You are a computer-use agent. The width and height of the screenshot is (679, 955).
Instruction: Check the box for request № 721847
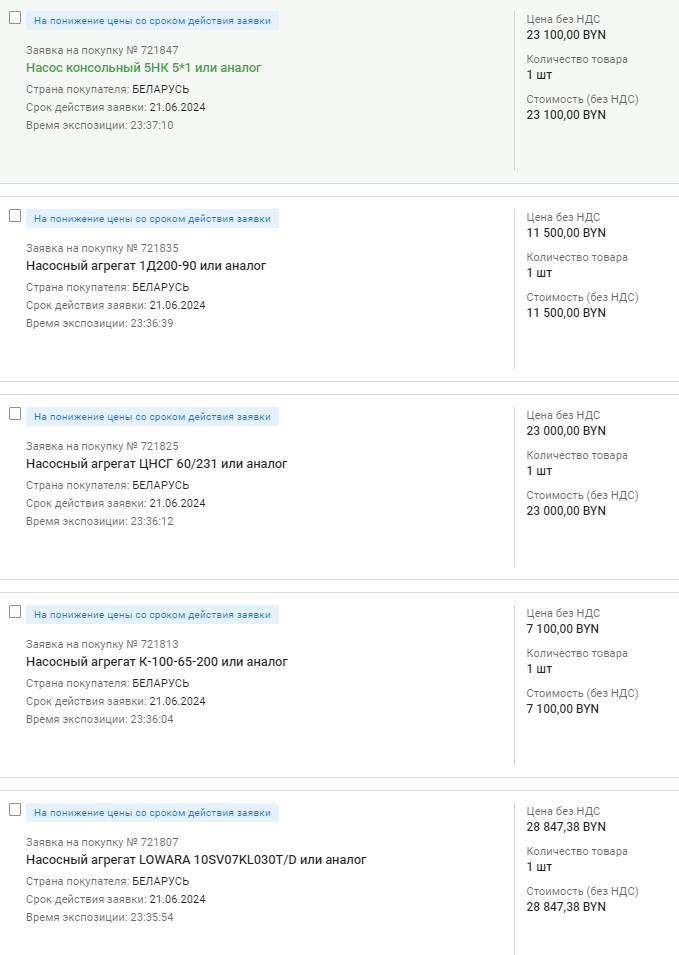[x=15, y=18]
